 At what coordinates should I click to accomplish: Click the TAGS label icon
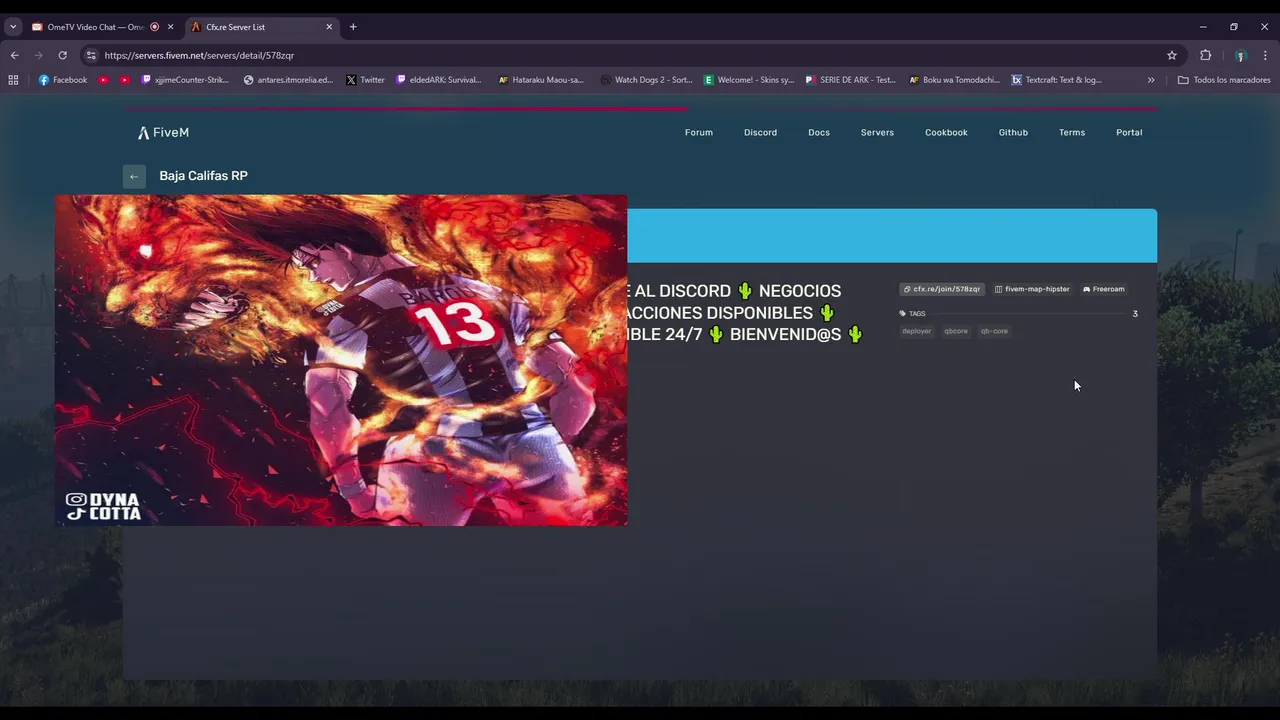click(x=902, y=314)
